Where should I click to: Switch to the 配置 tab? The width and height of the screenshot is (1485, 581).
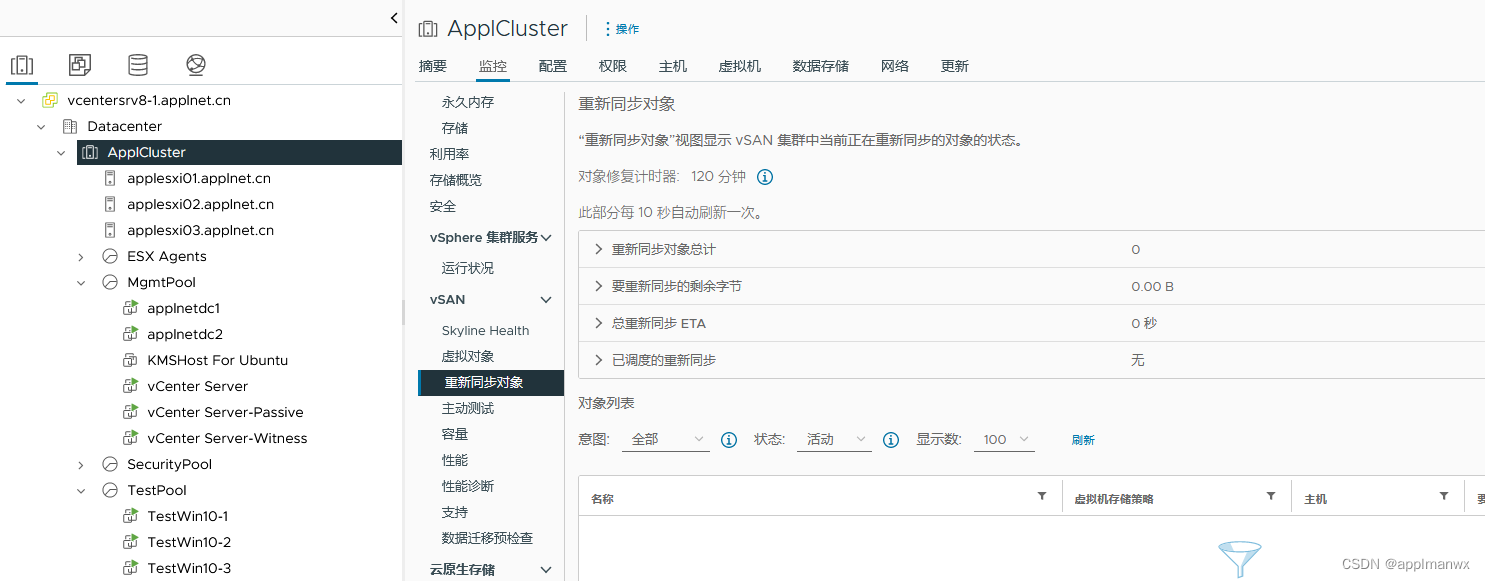[553, 66]
